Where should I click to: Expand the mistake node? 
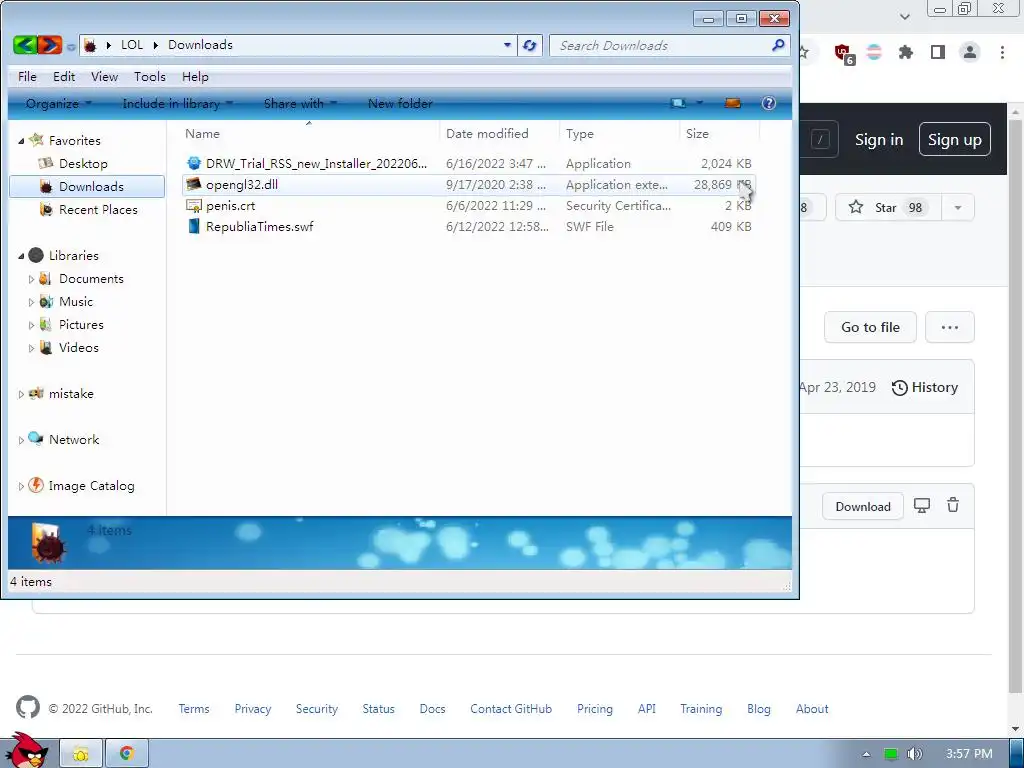[21, 394]
